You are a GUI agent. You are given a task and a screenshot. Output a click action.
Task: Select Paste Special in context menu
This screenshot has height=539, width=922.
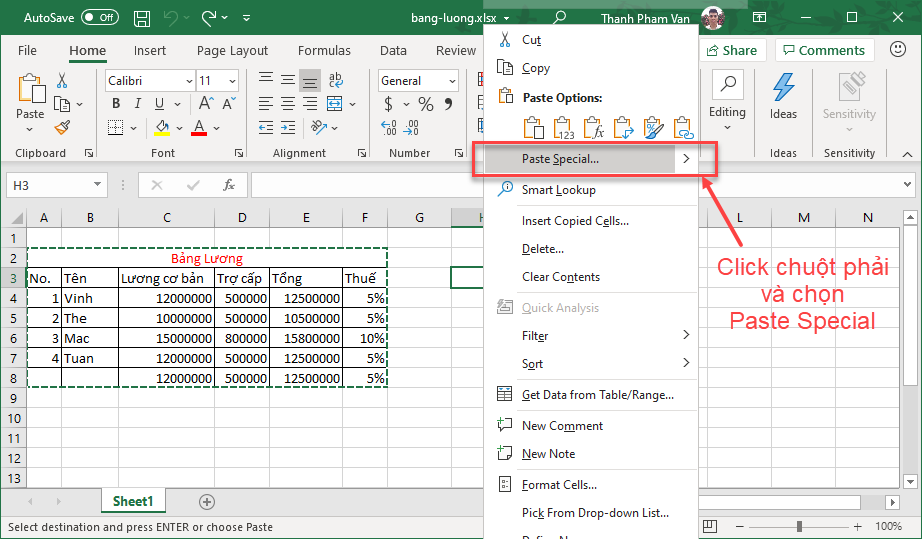click(591, 159)
